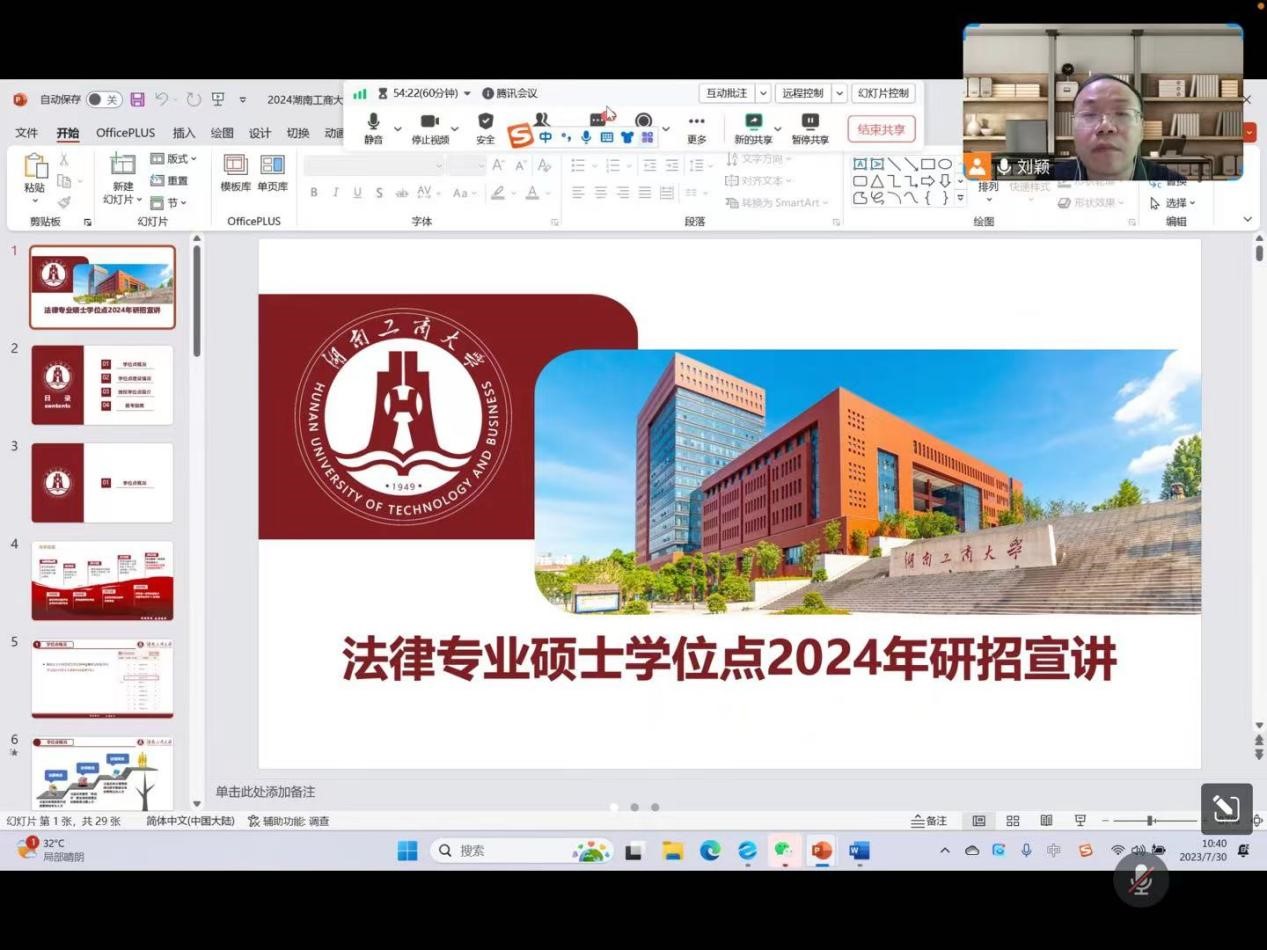Click the 新的共享 share screen icon
This screenshot has height=950, width=1267.
click(x=753, y=122)
